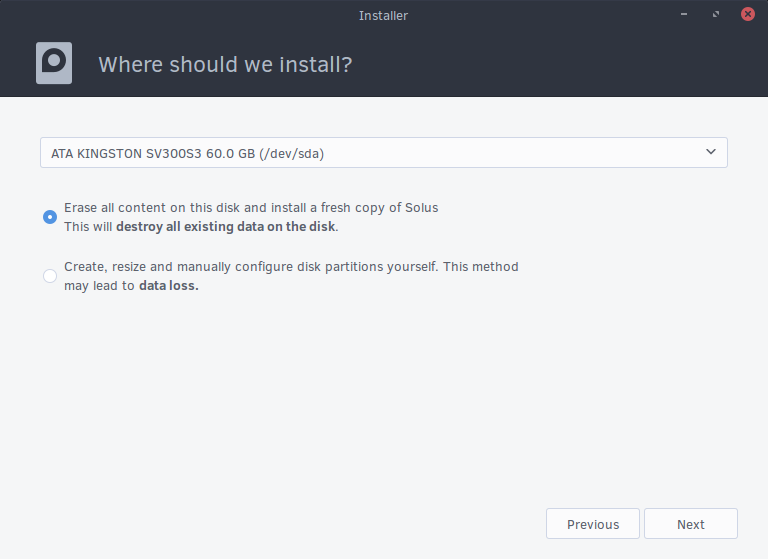The width and height of the screenshot is (768, 559).
Task: Close the Installer window
Action: 747,14
